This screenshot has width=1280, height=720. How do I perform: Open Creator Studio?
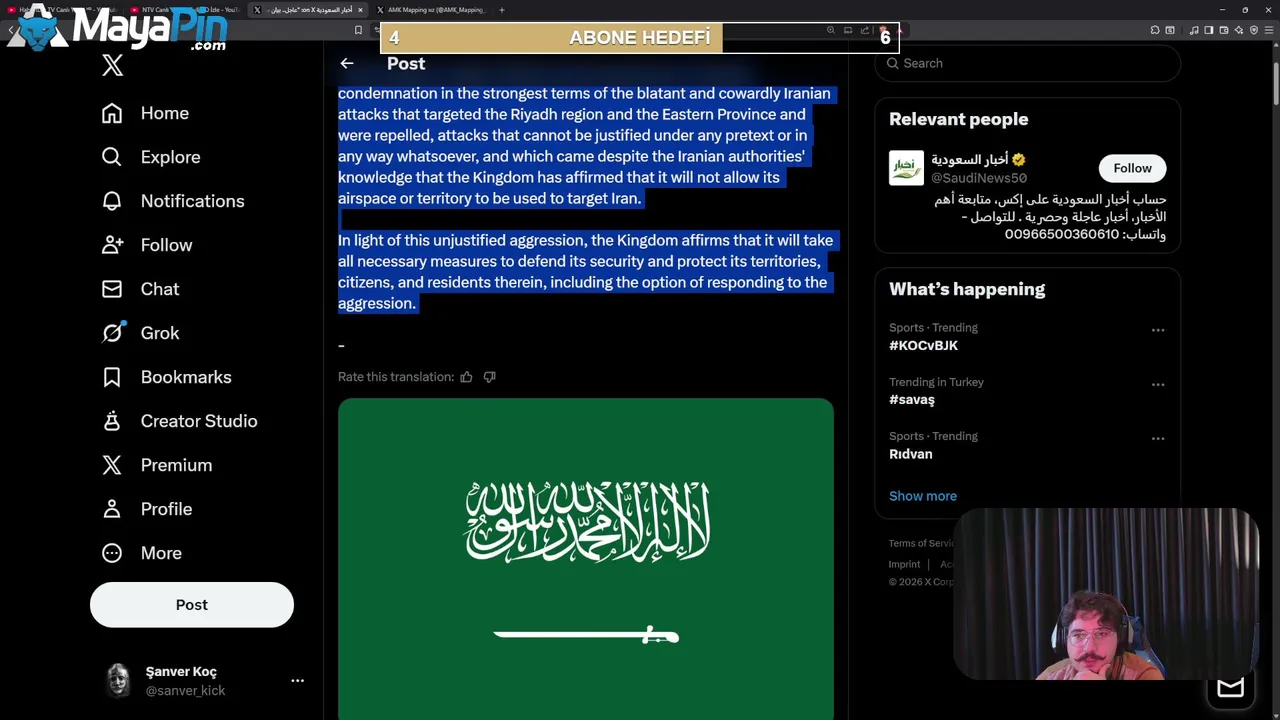[179, 421]
